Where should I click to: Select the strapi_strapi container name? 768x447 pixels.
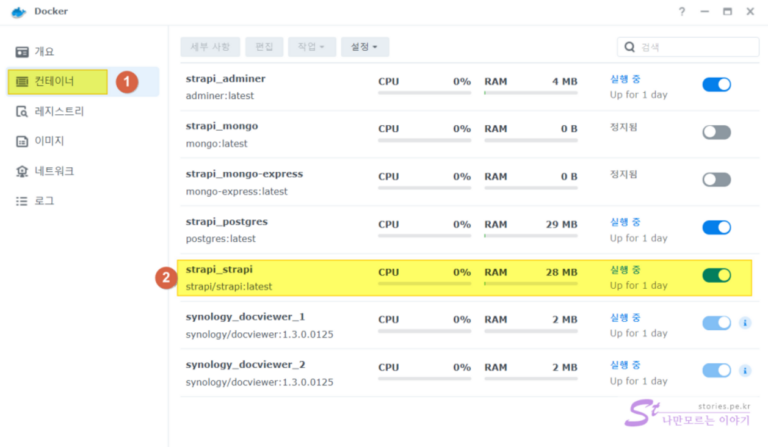[219, 269]
